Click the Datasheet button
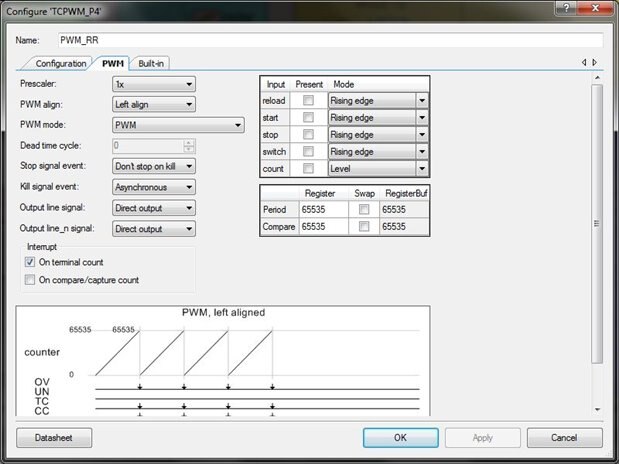 (x=54, y=438)
